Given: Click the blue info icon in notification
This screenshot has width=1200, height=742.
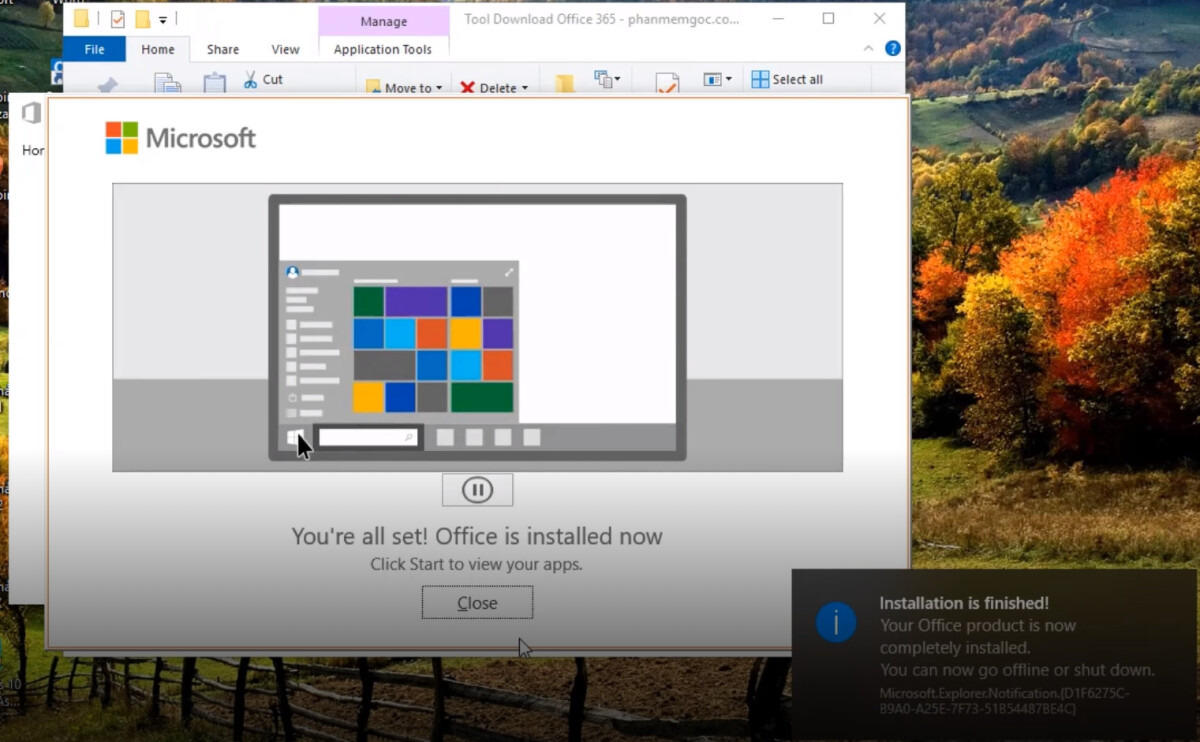Looking at the screenshot, I should click(x=835, y=623).
